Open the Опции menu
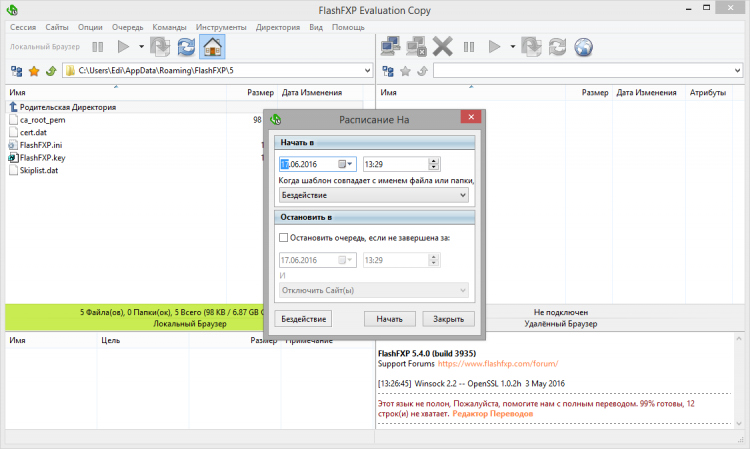 pyautogui.click(x=90, y=27)
